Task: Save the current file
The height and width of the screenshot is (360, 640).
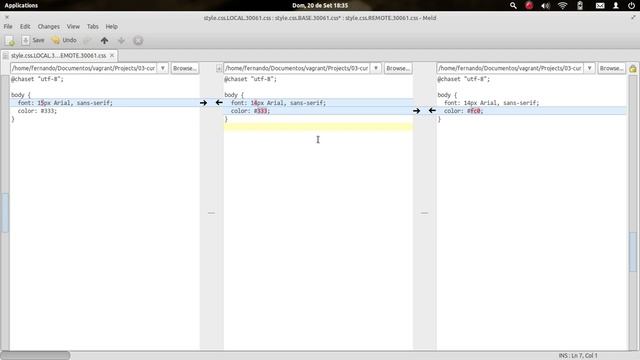Action: pyautogui.click(x=33, y=40)
